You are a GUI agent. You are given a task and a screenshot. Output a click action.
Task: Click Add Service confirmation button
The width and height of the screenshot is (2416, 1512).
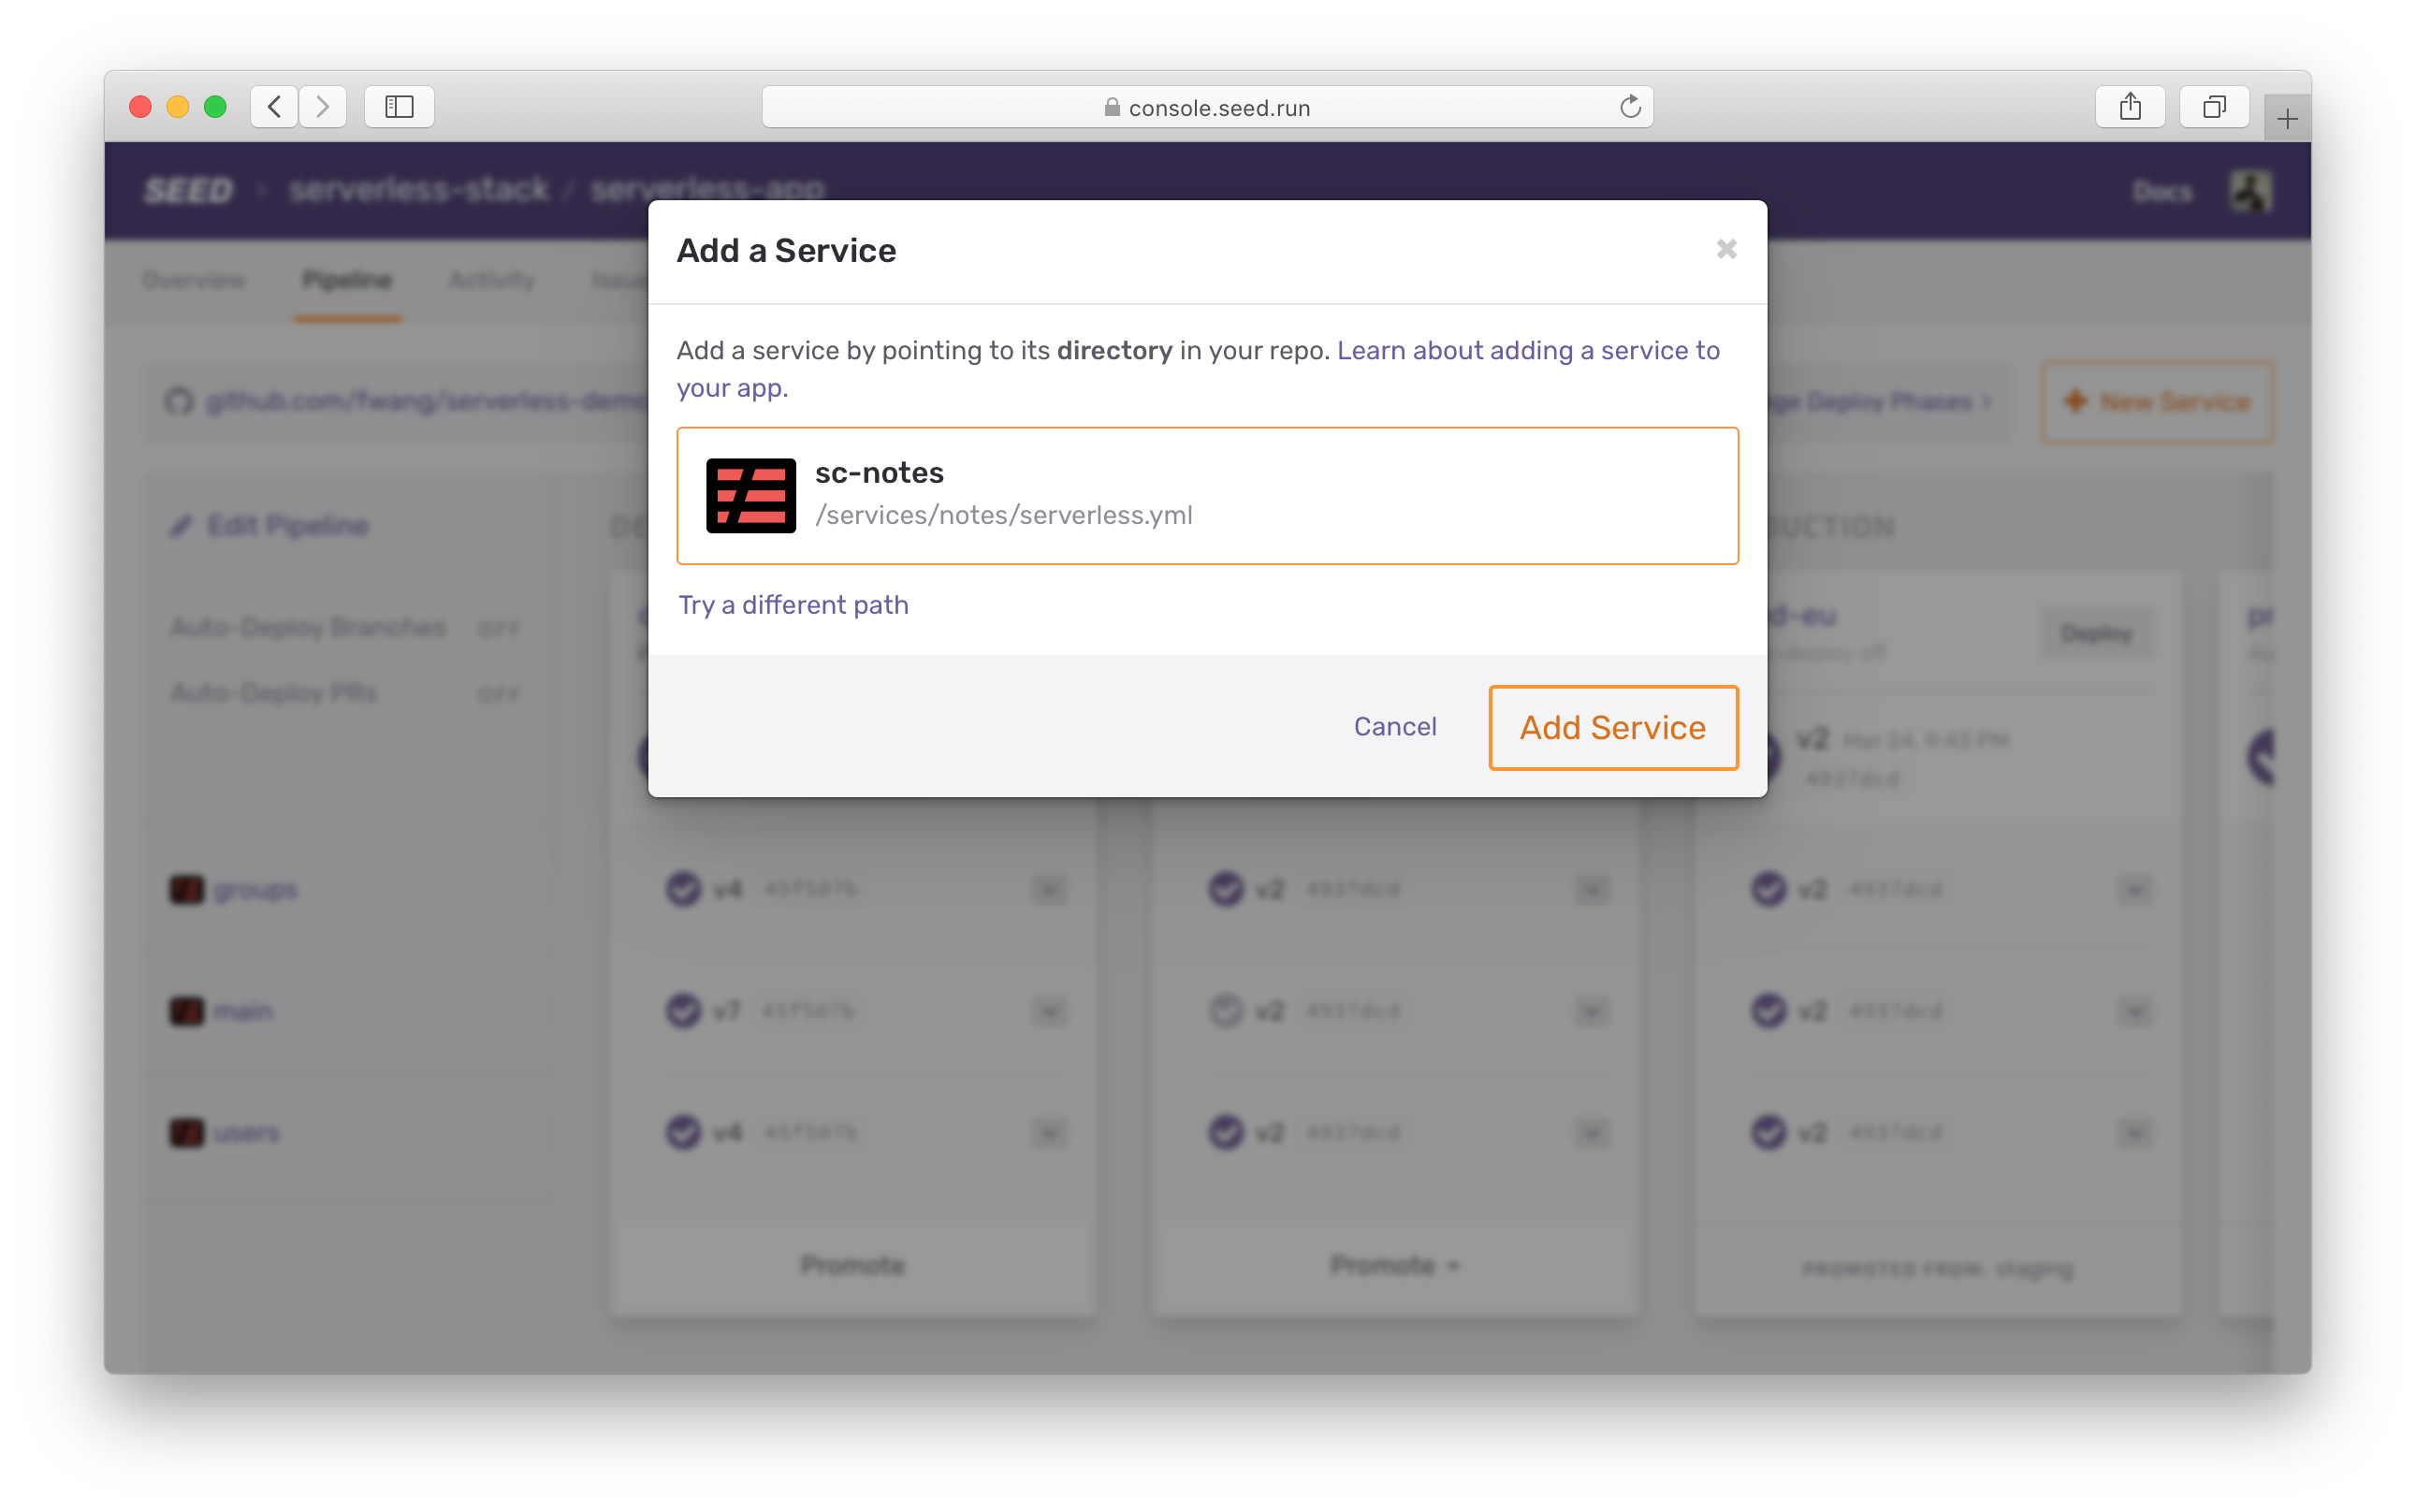1611,726
